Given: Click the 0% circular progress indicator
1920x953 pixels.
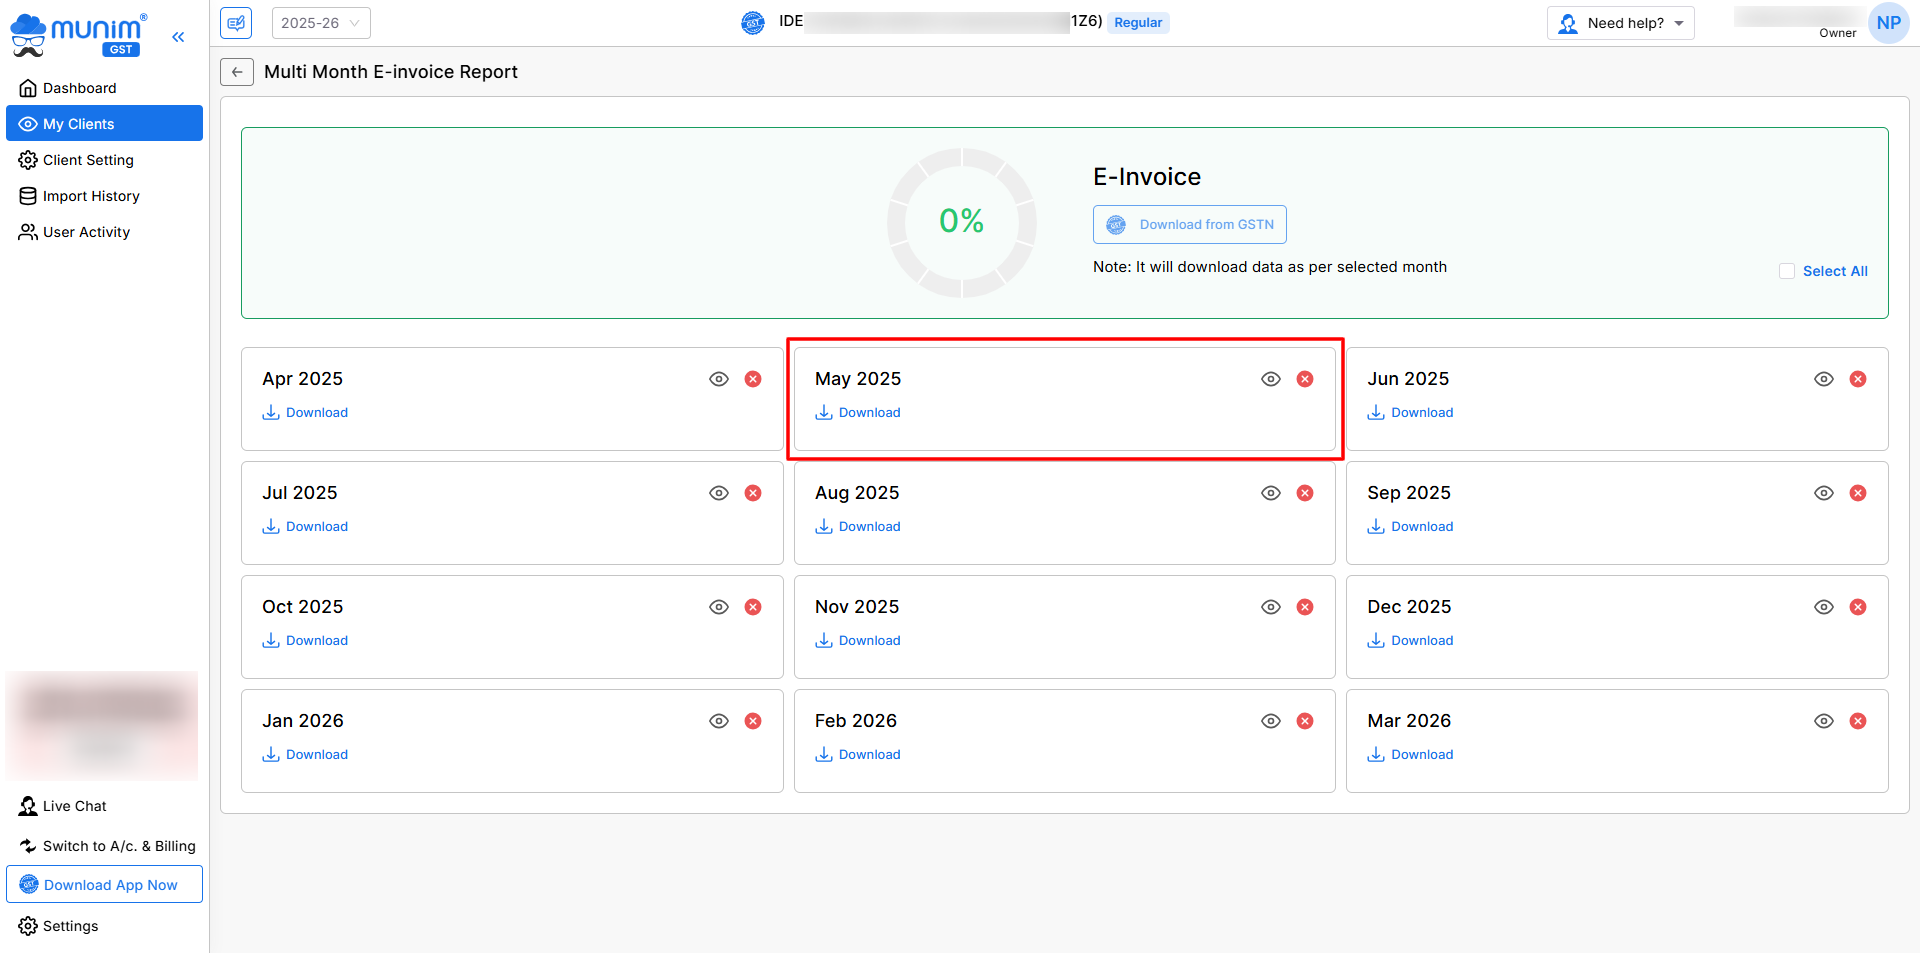Looking at the screenshot, I should point(961,222).
